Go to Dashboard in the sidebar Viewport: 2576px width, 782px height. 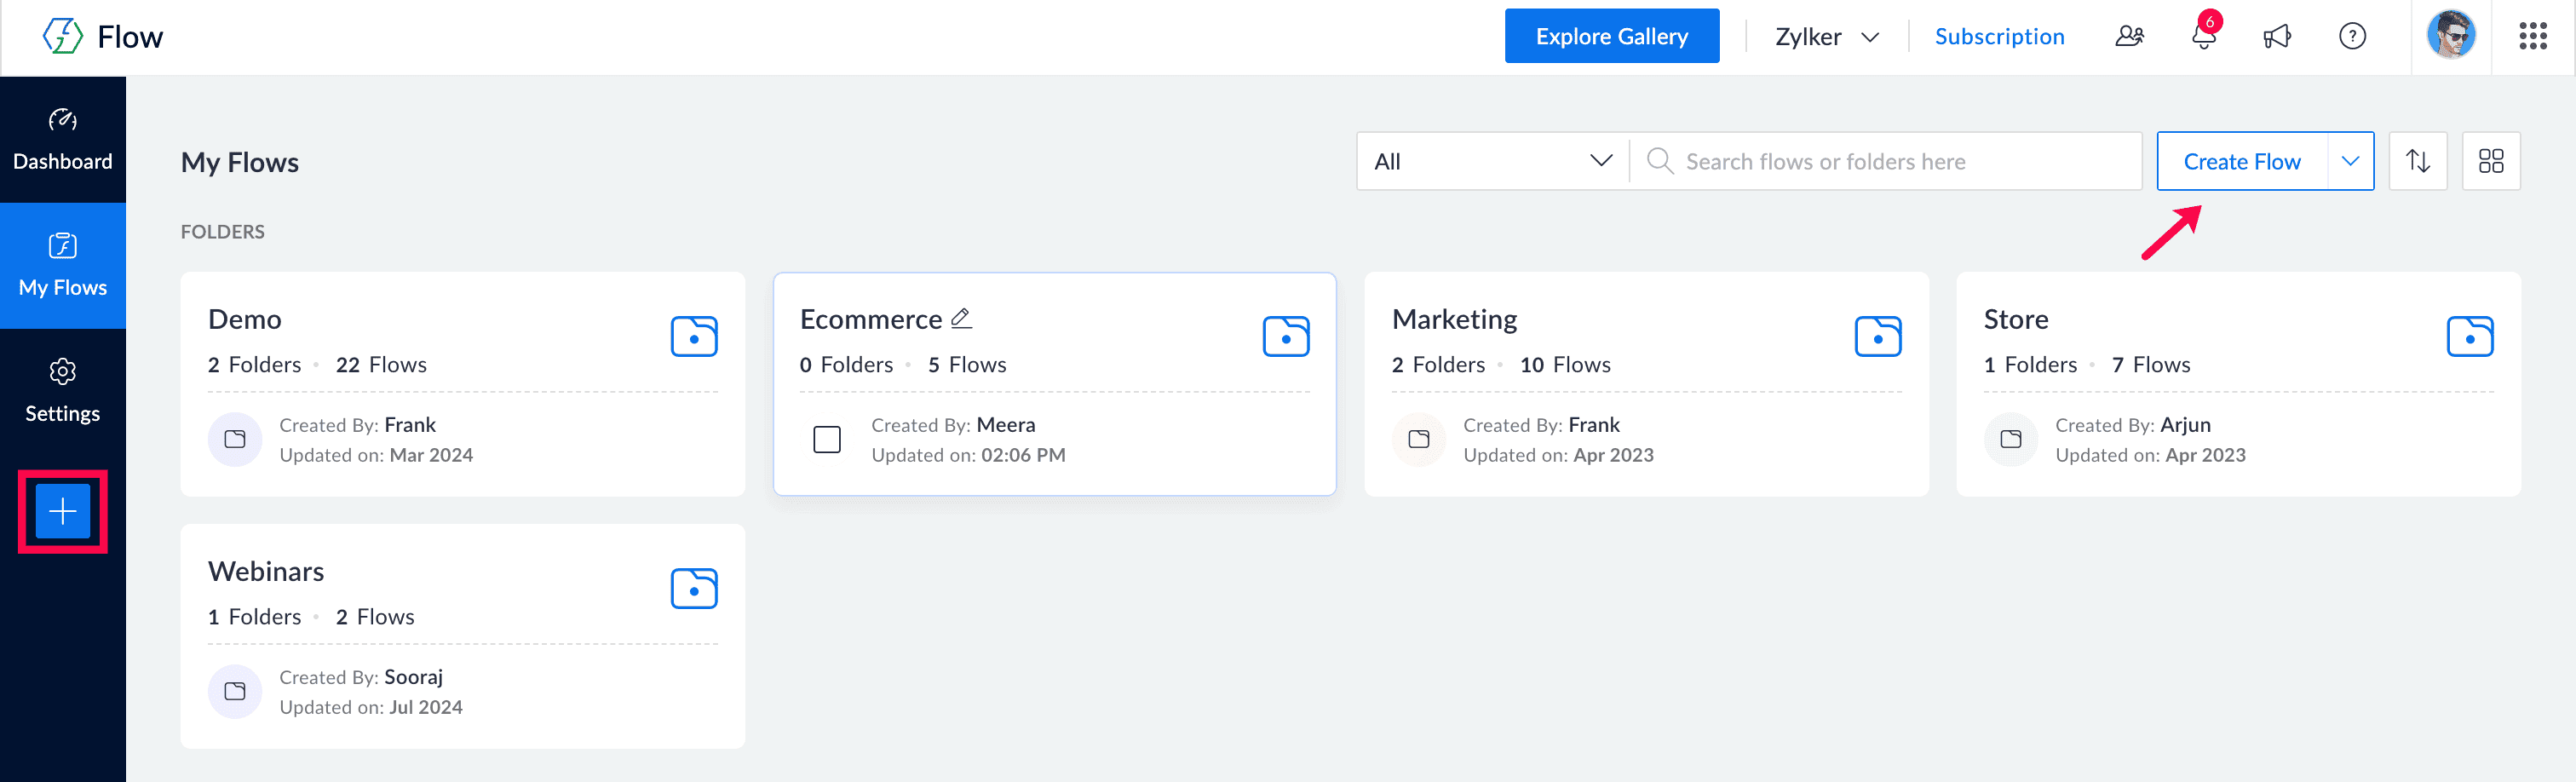(x=63, y=140)
